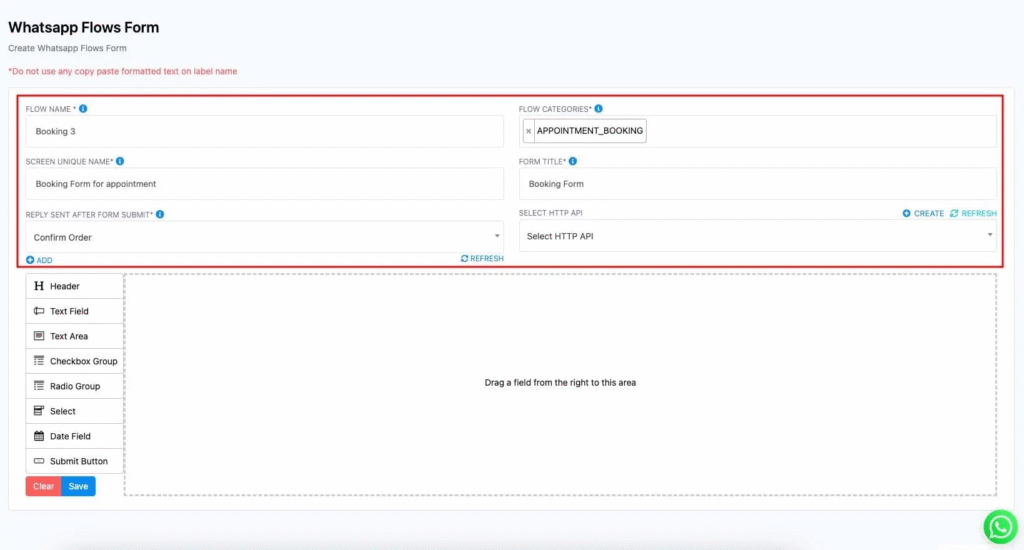Click the Screen Unique Name input field
The image size is (1024, 550).
(264, 184)
